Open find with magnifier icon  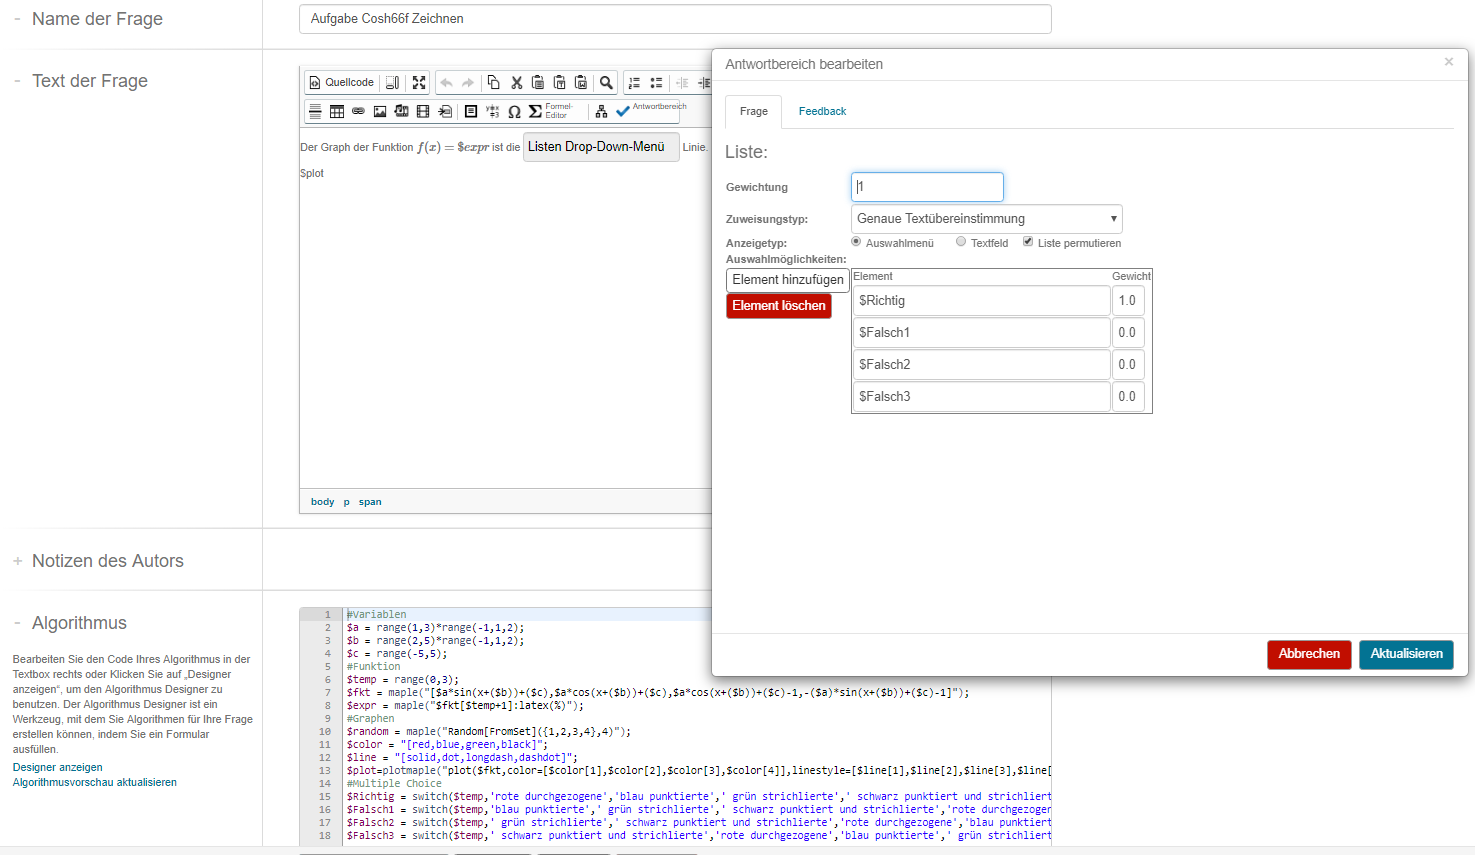click(x=606, y=83)
